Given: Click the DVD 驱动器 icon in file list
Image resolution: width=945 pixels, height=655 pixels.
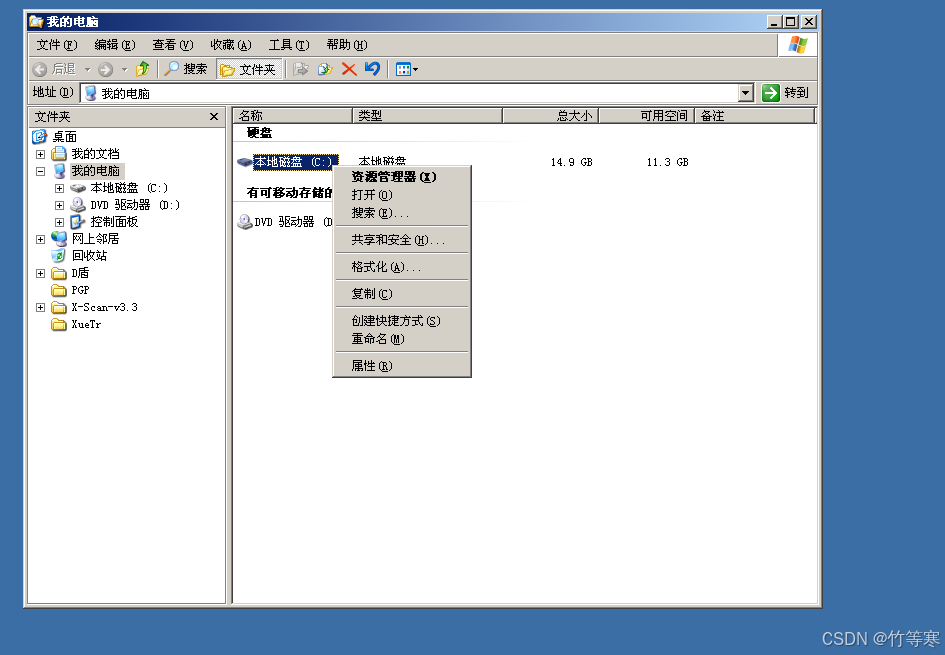Looking at the screenshot, I should [244, 222].
